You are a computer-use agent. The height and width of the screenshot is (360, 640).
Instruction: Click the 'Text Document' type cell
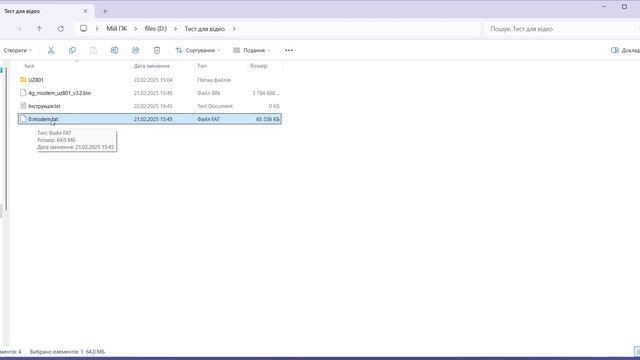coord(215,106)
